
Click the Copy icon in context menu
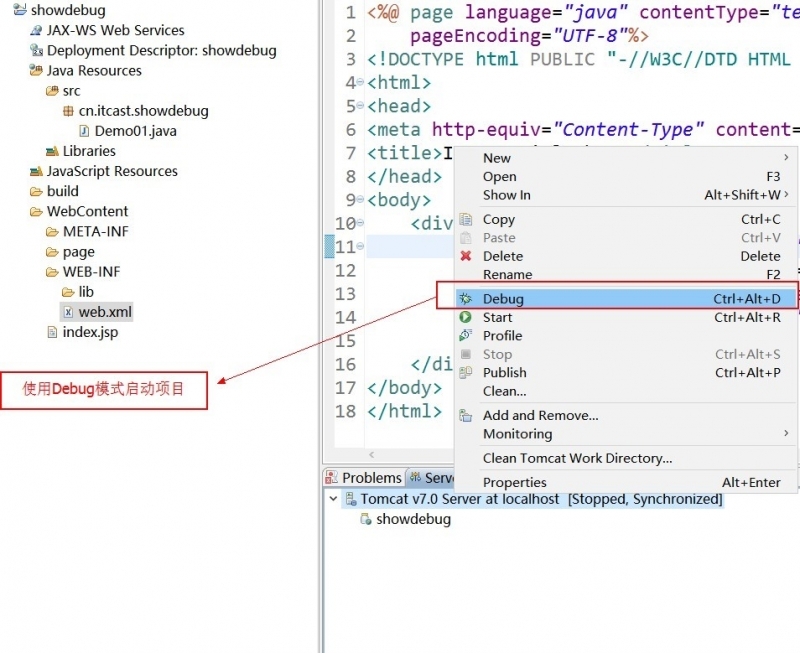tap(465, 219)
